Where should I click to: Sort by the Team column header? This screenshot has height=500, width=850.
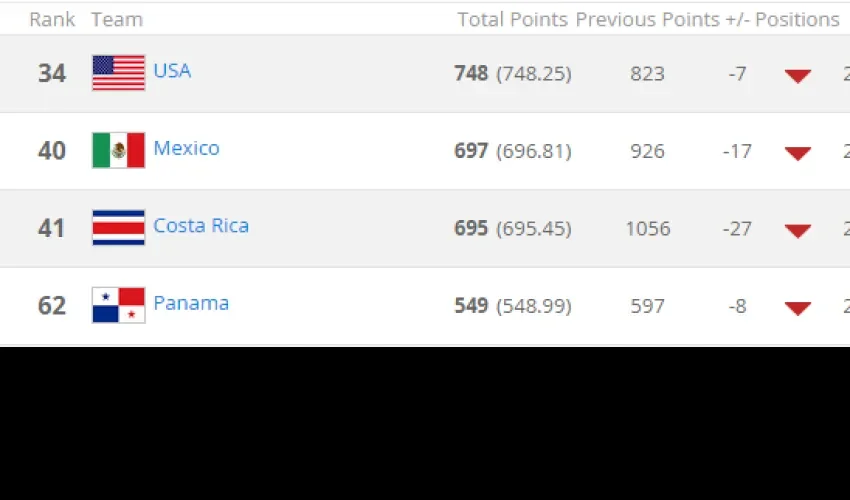click(x=117, y=20)
